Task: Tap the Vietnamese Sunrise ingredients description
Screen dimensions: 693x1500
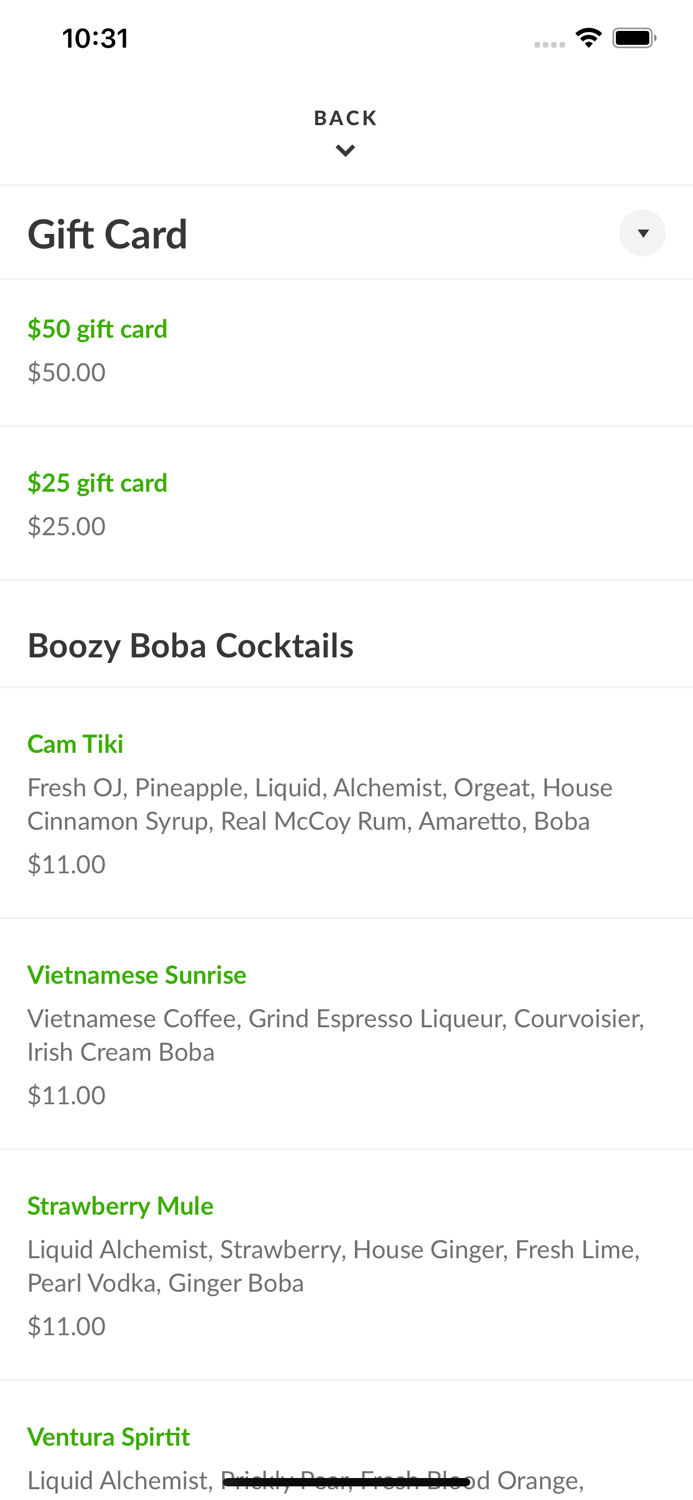Action: 335,1035
